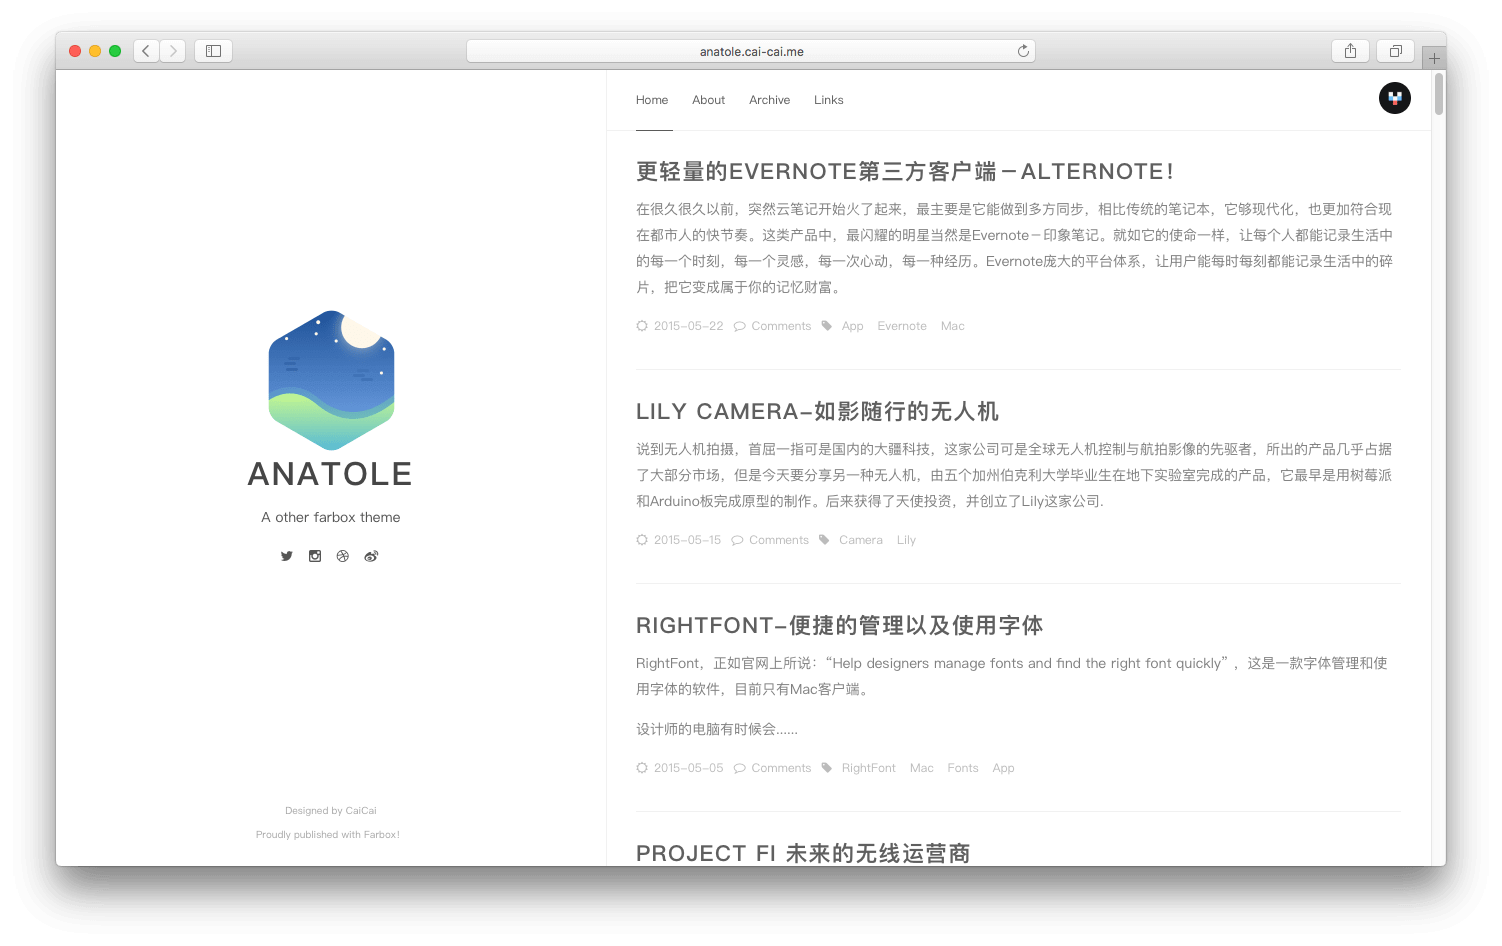Click the round avatar icon top right
This screenshot has width=1502, height=946.
coord(1394,98)
